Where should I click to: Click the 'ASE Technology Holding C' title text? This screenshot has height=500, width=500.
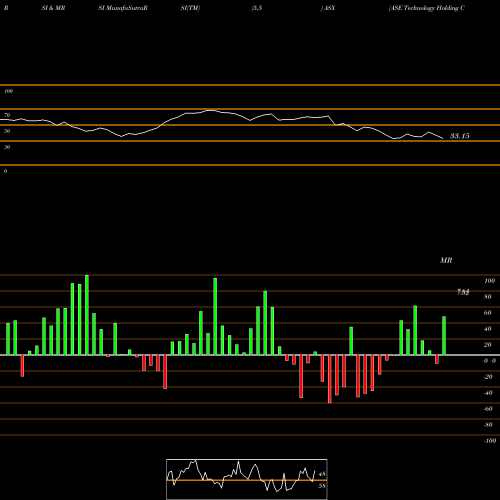pos(427,8)
